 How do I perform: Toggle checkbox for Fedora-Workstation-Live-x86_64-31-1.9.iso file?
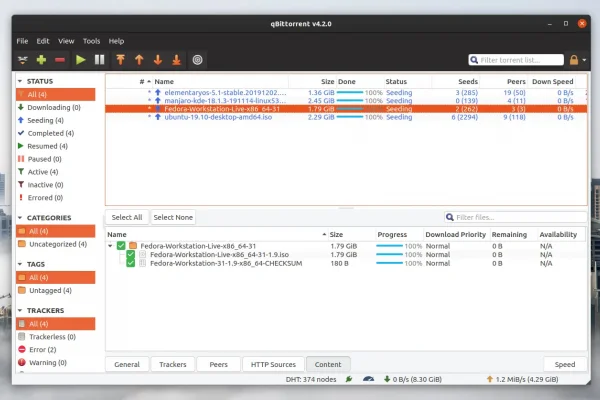click(x=130, y=254)
